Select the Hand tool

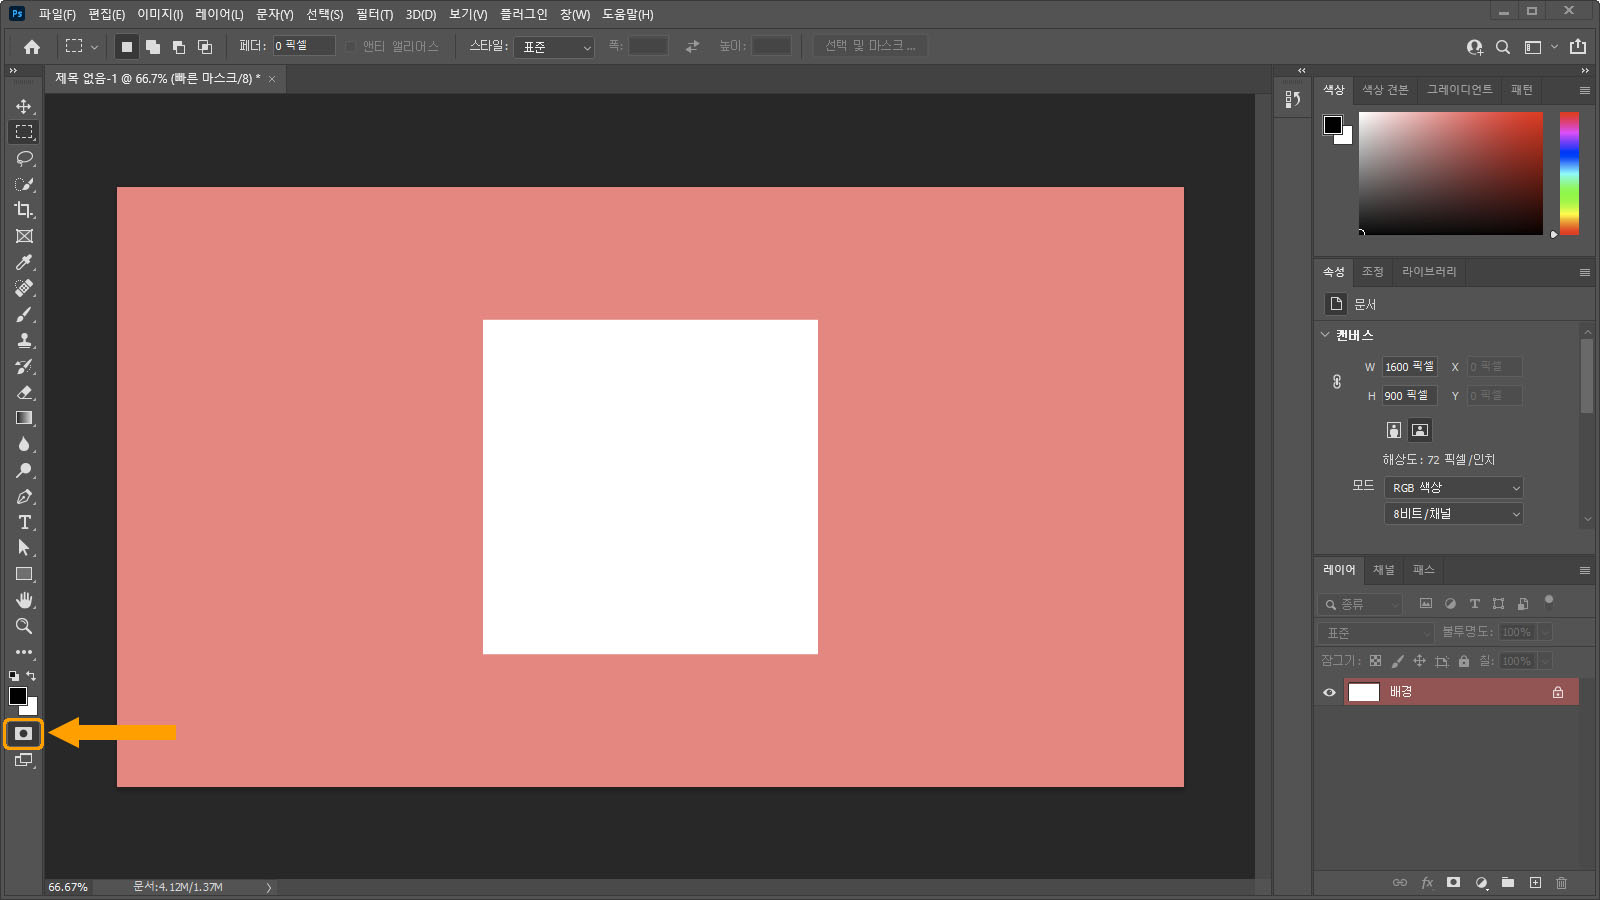(x=24, y=600)
